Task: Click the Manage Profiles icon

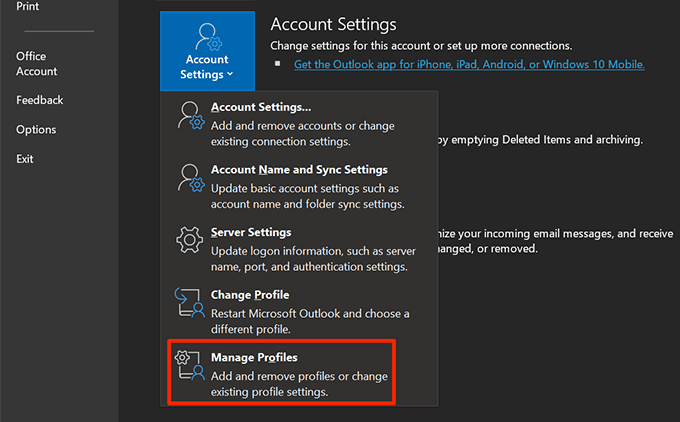Action: [190, 366]
